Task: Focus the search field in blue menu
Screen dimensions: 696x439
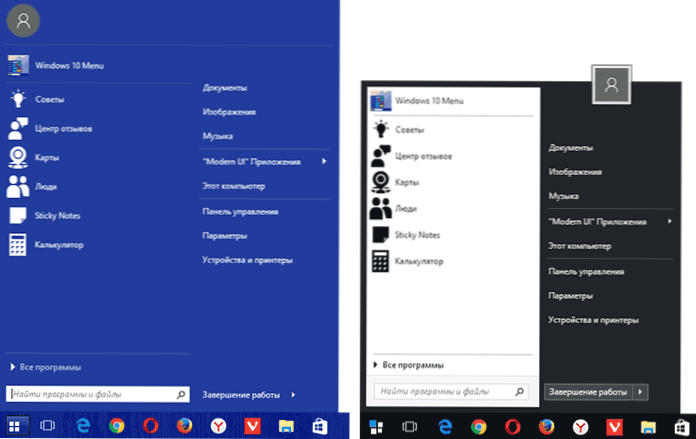Action: tap(98, 394)
